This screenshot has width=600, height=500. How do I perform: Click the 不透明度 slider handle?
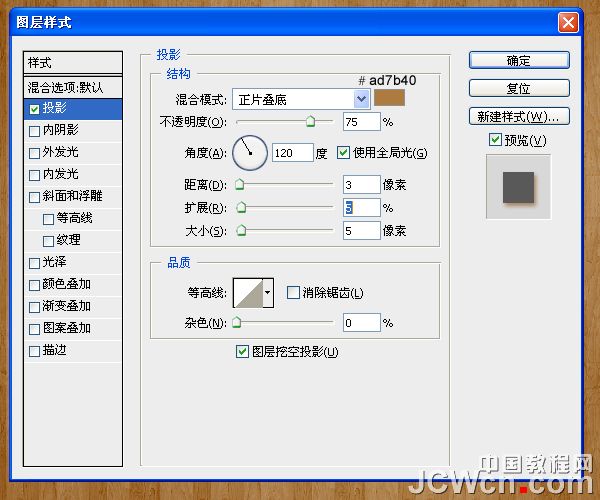click(310, 121)
